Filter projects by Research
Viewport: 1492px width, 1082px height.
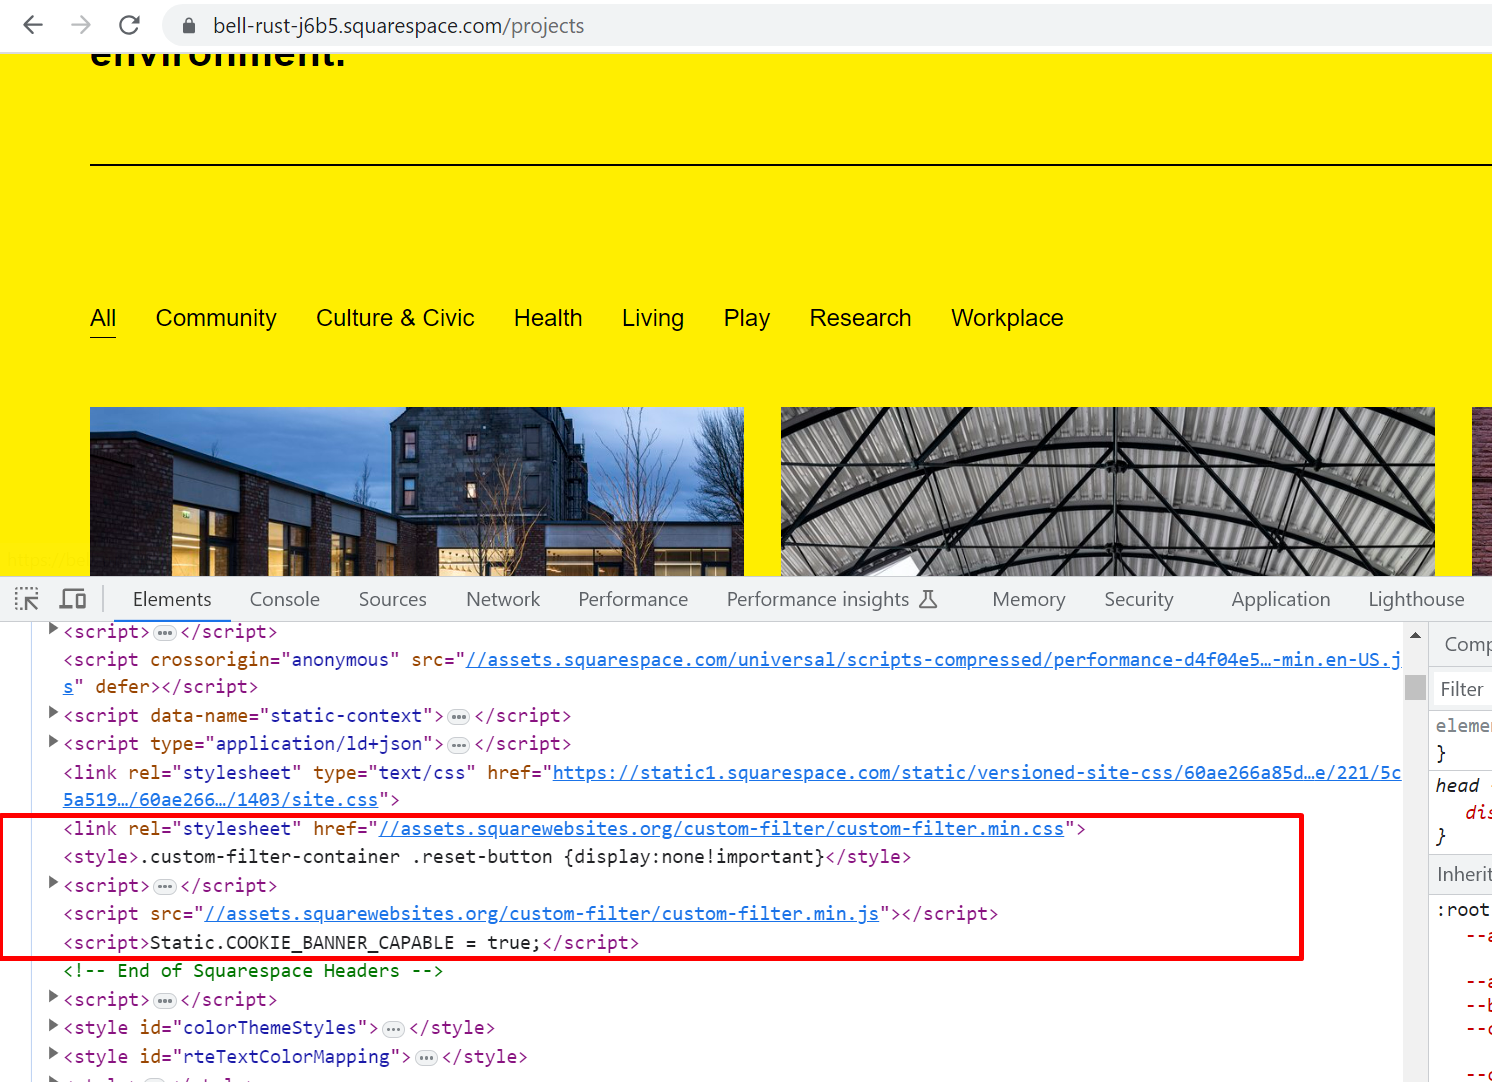[860, 318]
